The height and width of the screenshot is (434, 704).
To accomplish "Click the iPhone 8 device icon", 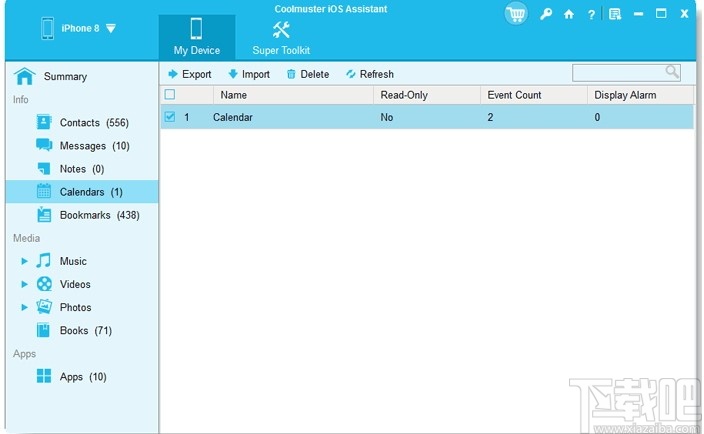I will pos(48,28).
